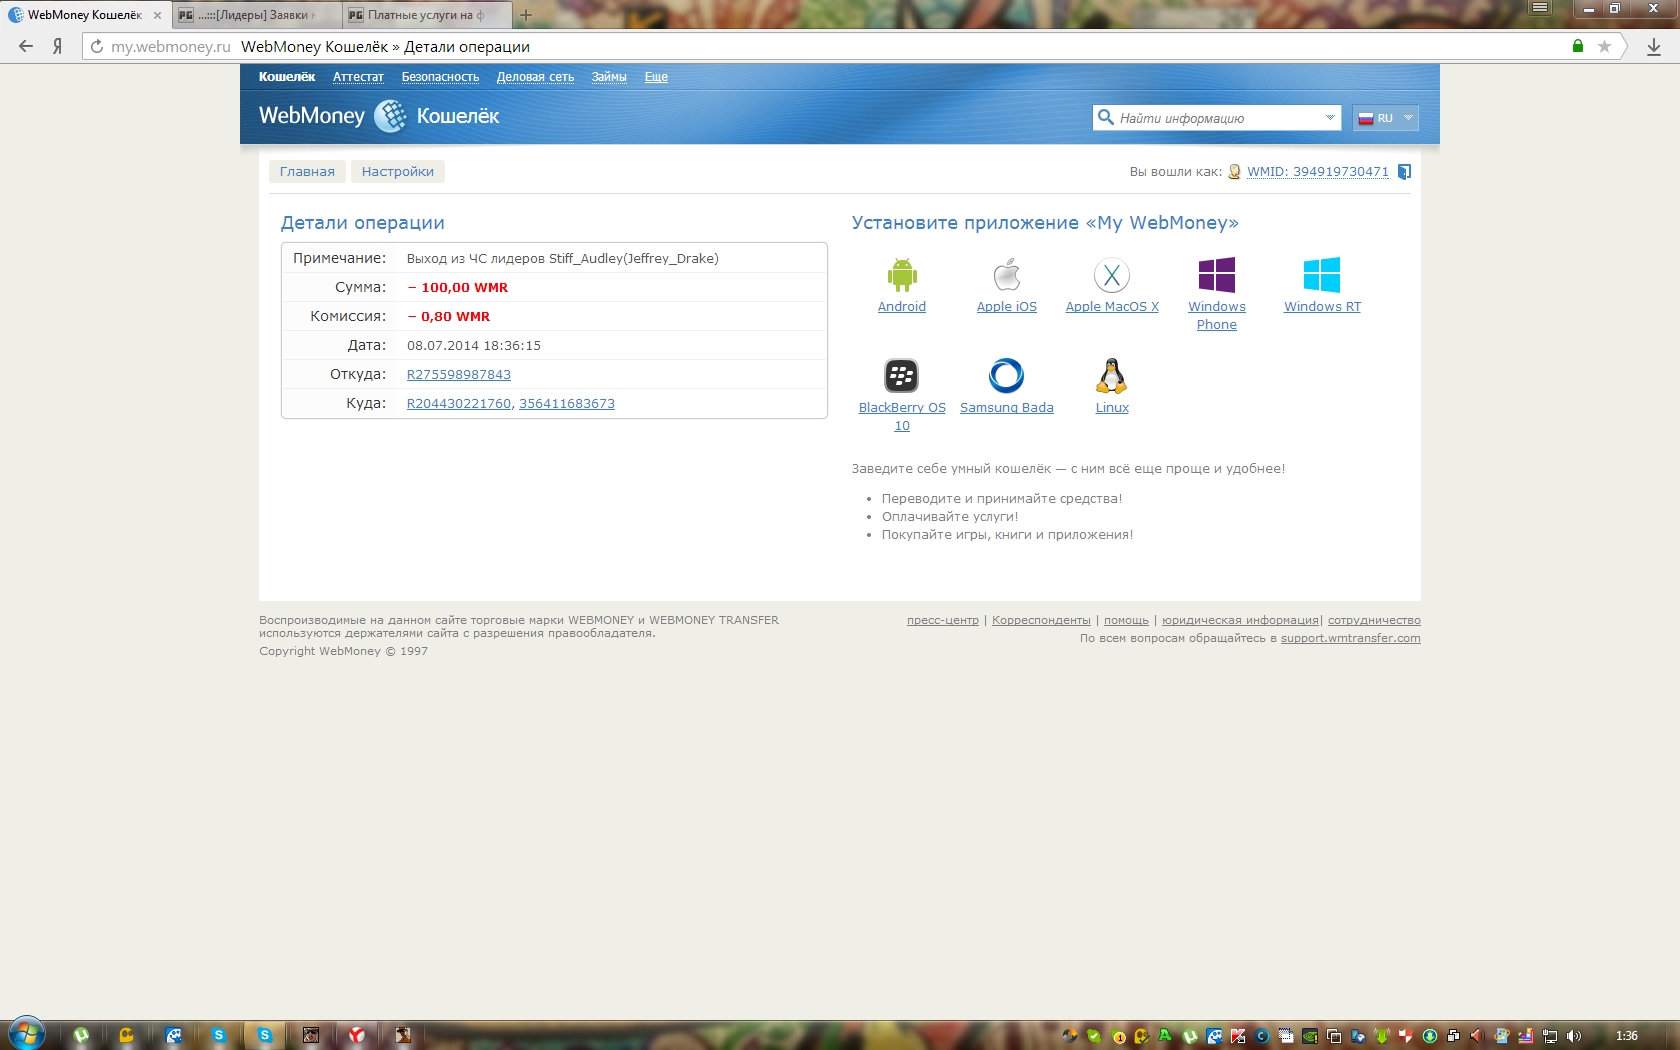Open browser downloads arrow icon
Viewport: 1680px width, 1050px height.
[1654, 46]
